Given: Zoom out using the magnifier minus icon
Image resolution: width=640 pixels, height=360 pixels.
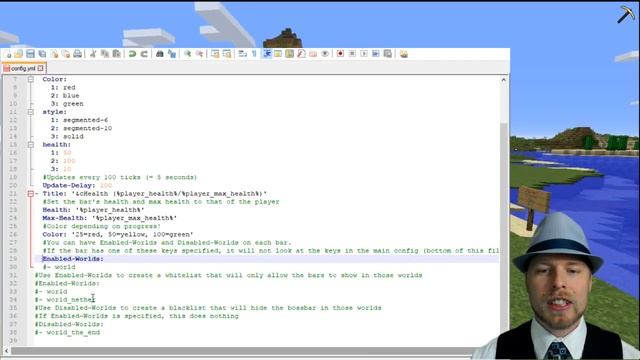Looking at the screenshot, I should click(199, 54).
